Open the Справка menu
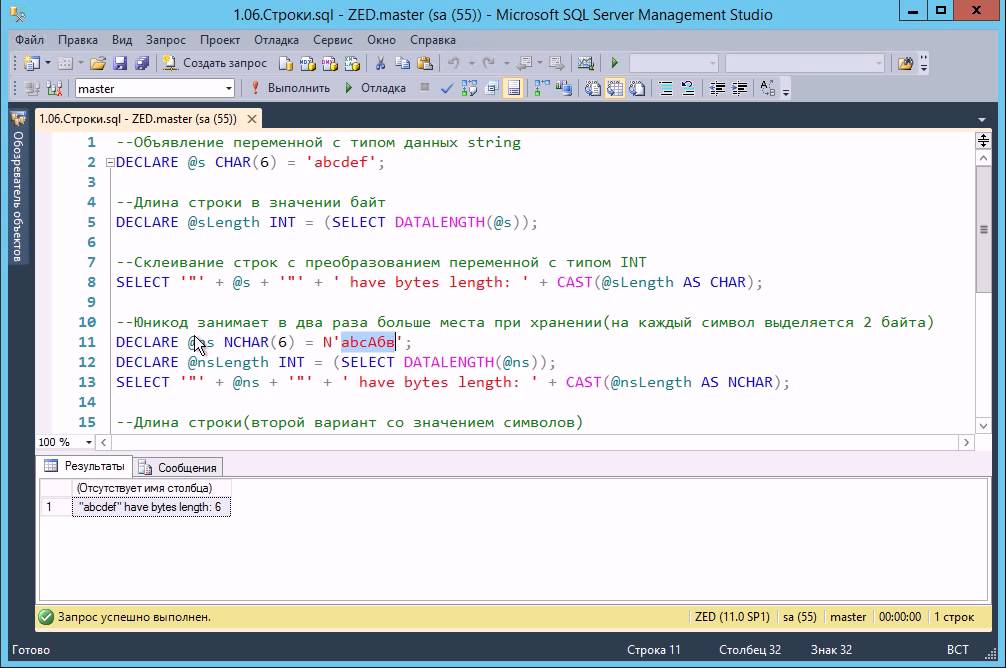1006x668 pixels. pos(432,40)
